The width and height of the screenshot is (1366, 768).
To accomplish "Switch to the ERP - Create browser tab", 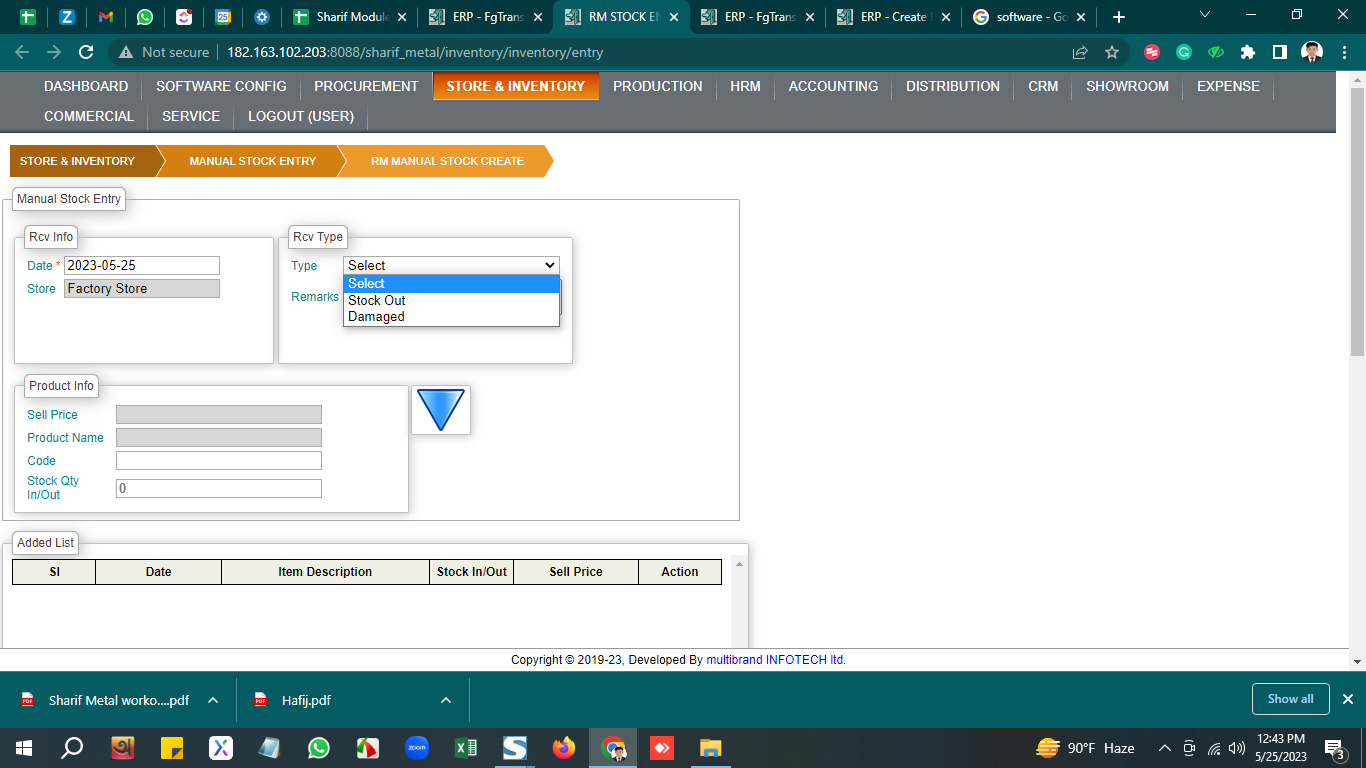I will coord(894,17).
